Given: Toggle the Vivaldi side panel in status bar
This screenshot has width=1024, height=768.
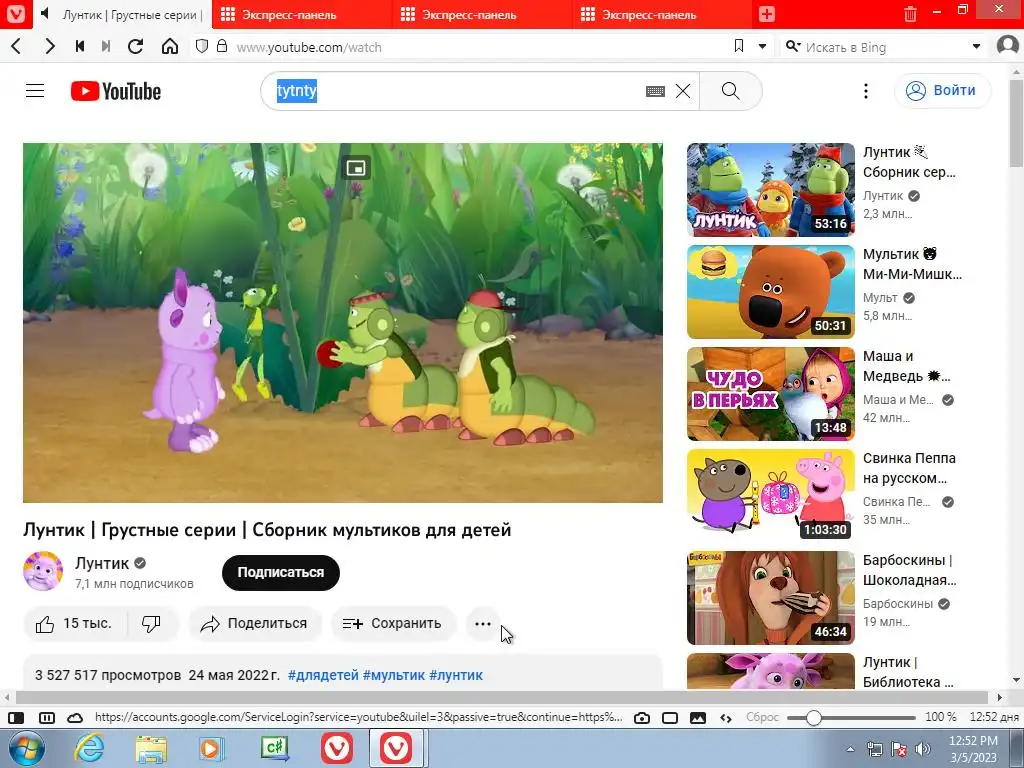Looking at the screenshot, I should pyautogui.click(x=16, y=717).
